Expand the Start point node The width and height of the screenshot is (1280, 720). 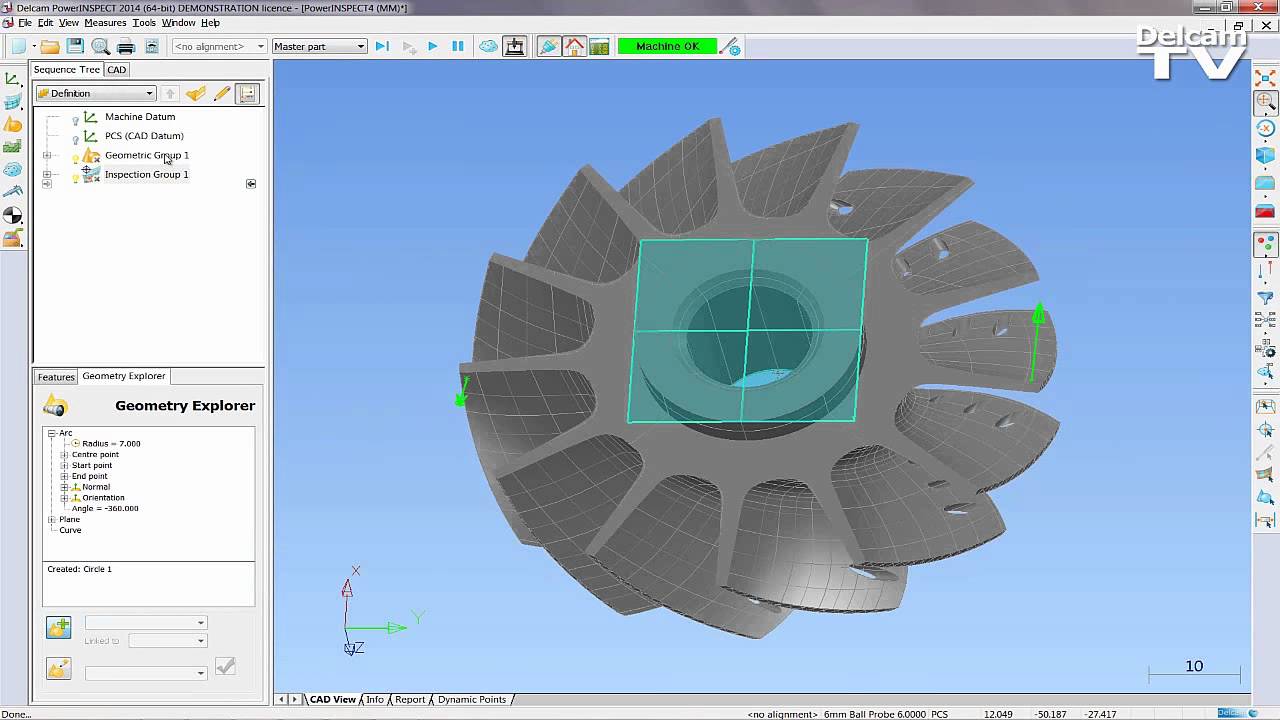click(64, 465)
